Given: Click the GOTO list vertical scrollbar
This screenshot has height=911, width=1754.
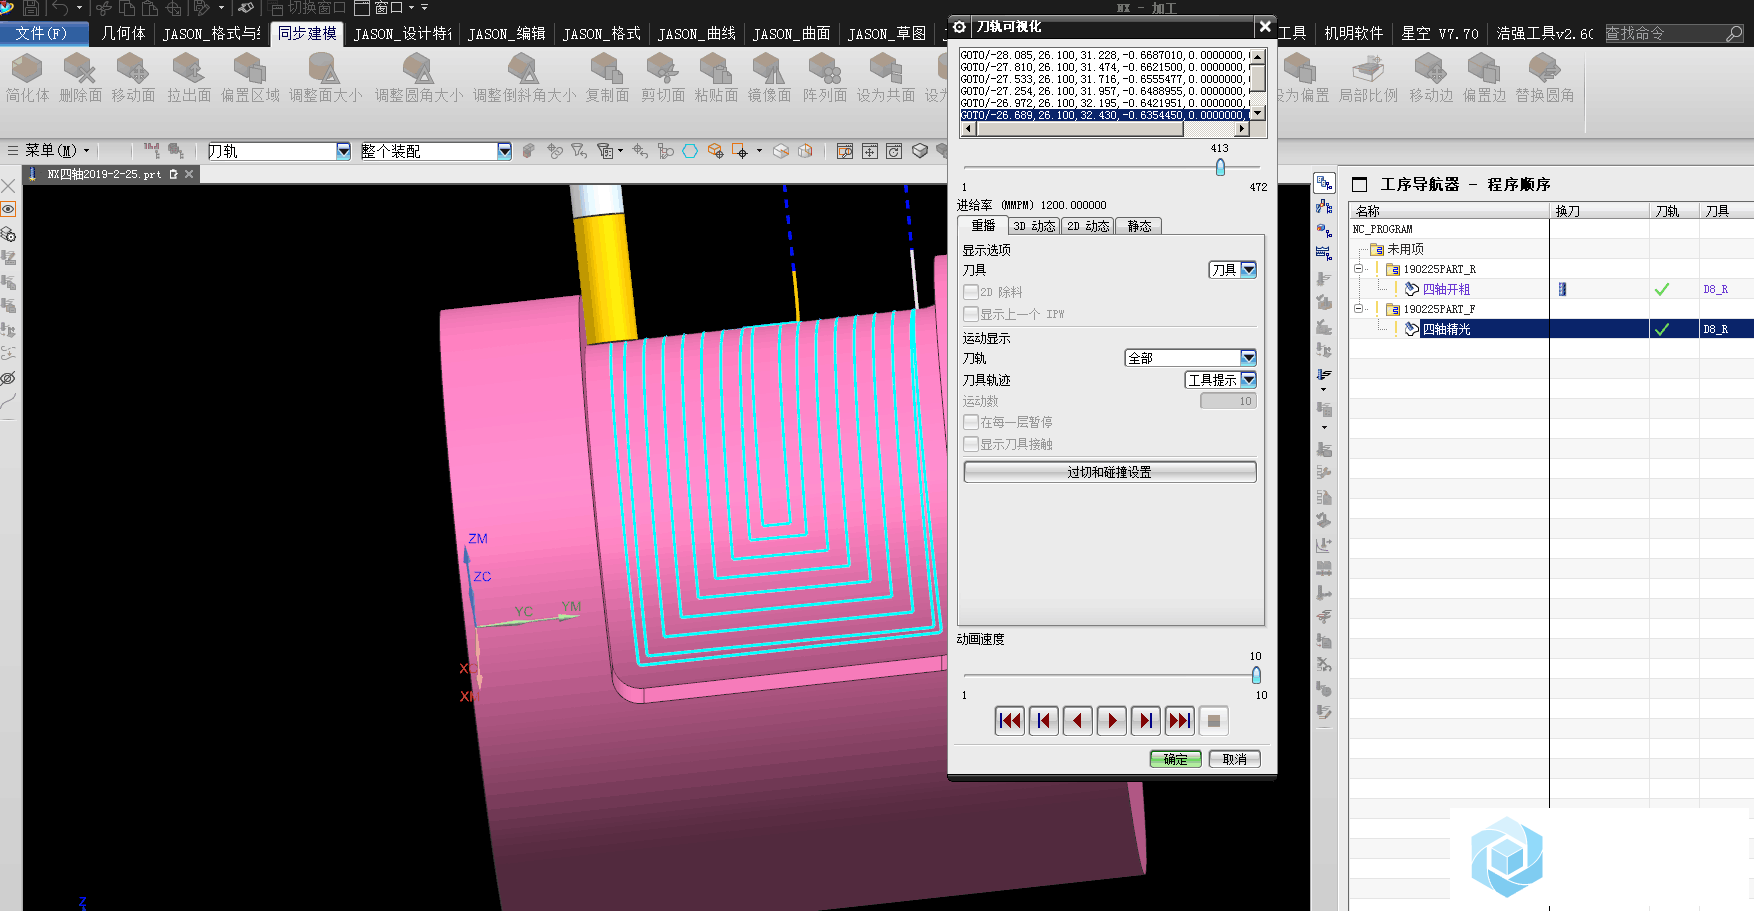Looking at the screenshot, I should point(1259,84).
